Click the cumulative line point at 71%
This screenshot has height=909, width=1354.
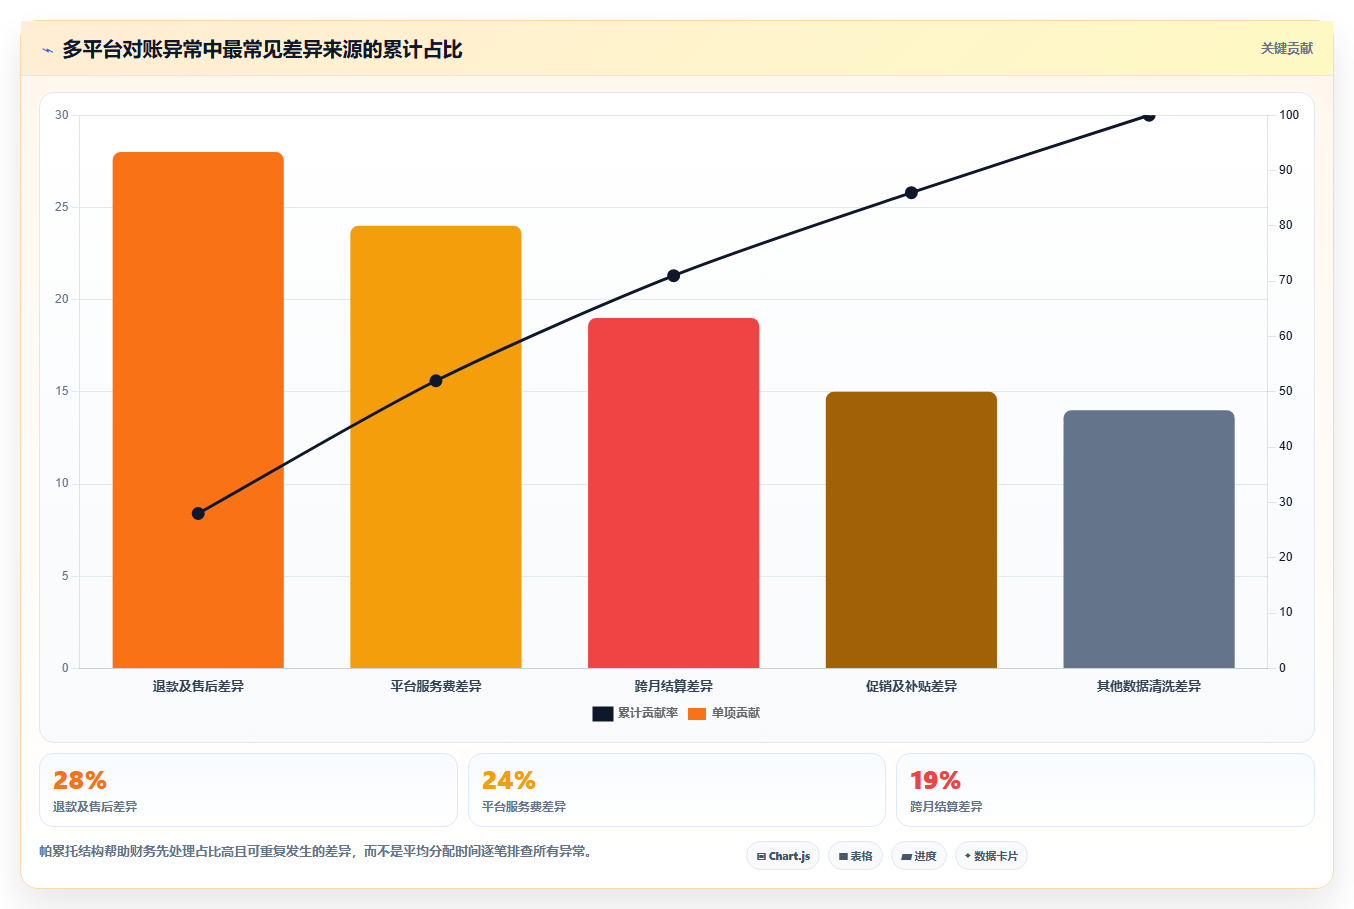click(x=673, y=276)
